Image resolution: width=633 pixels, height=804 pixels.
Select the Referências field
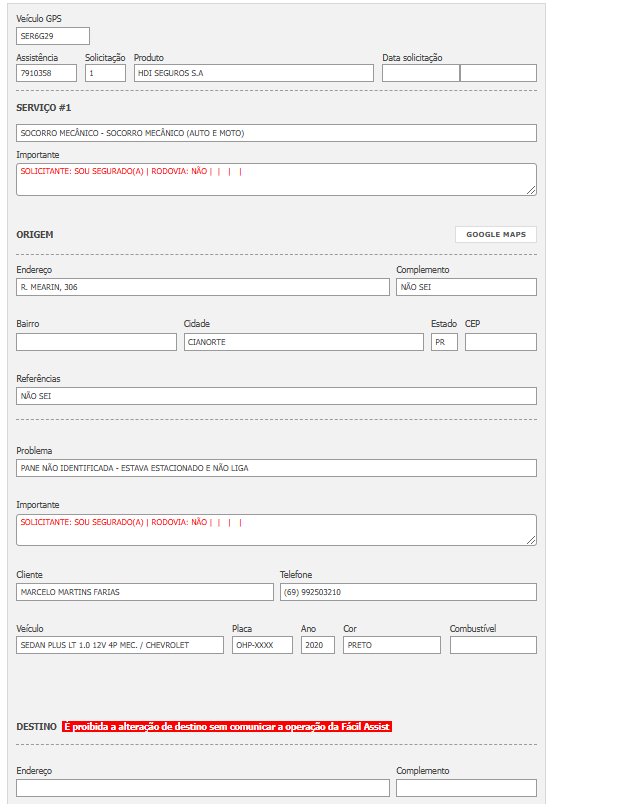(x=276, y=396)
